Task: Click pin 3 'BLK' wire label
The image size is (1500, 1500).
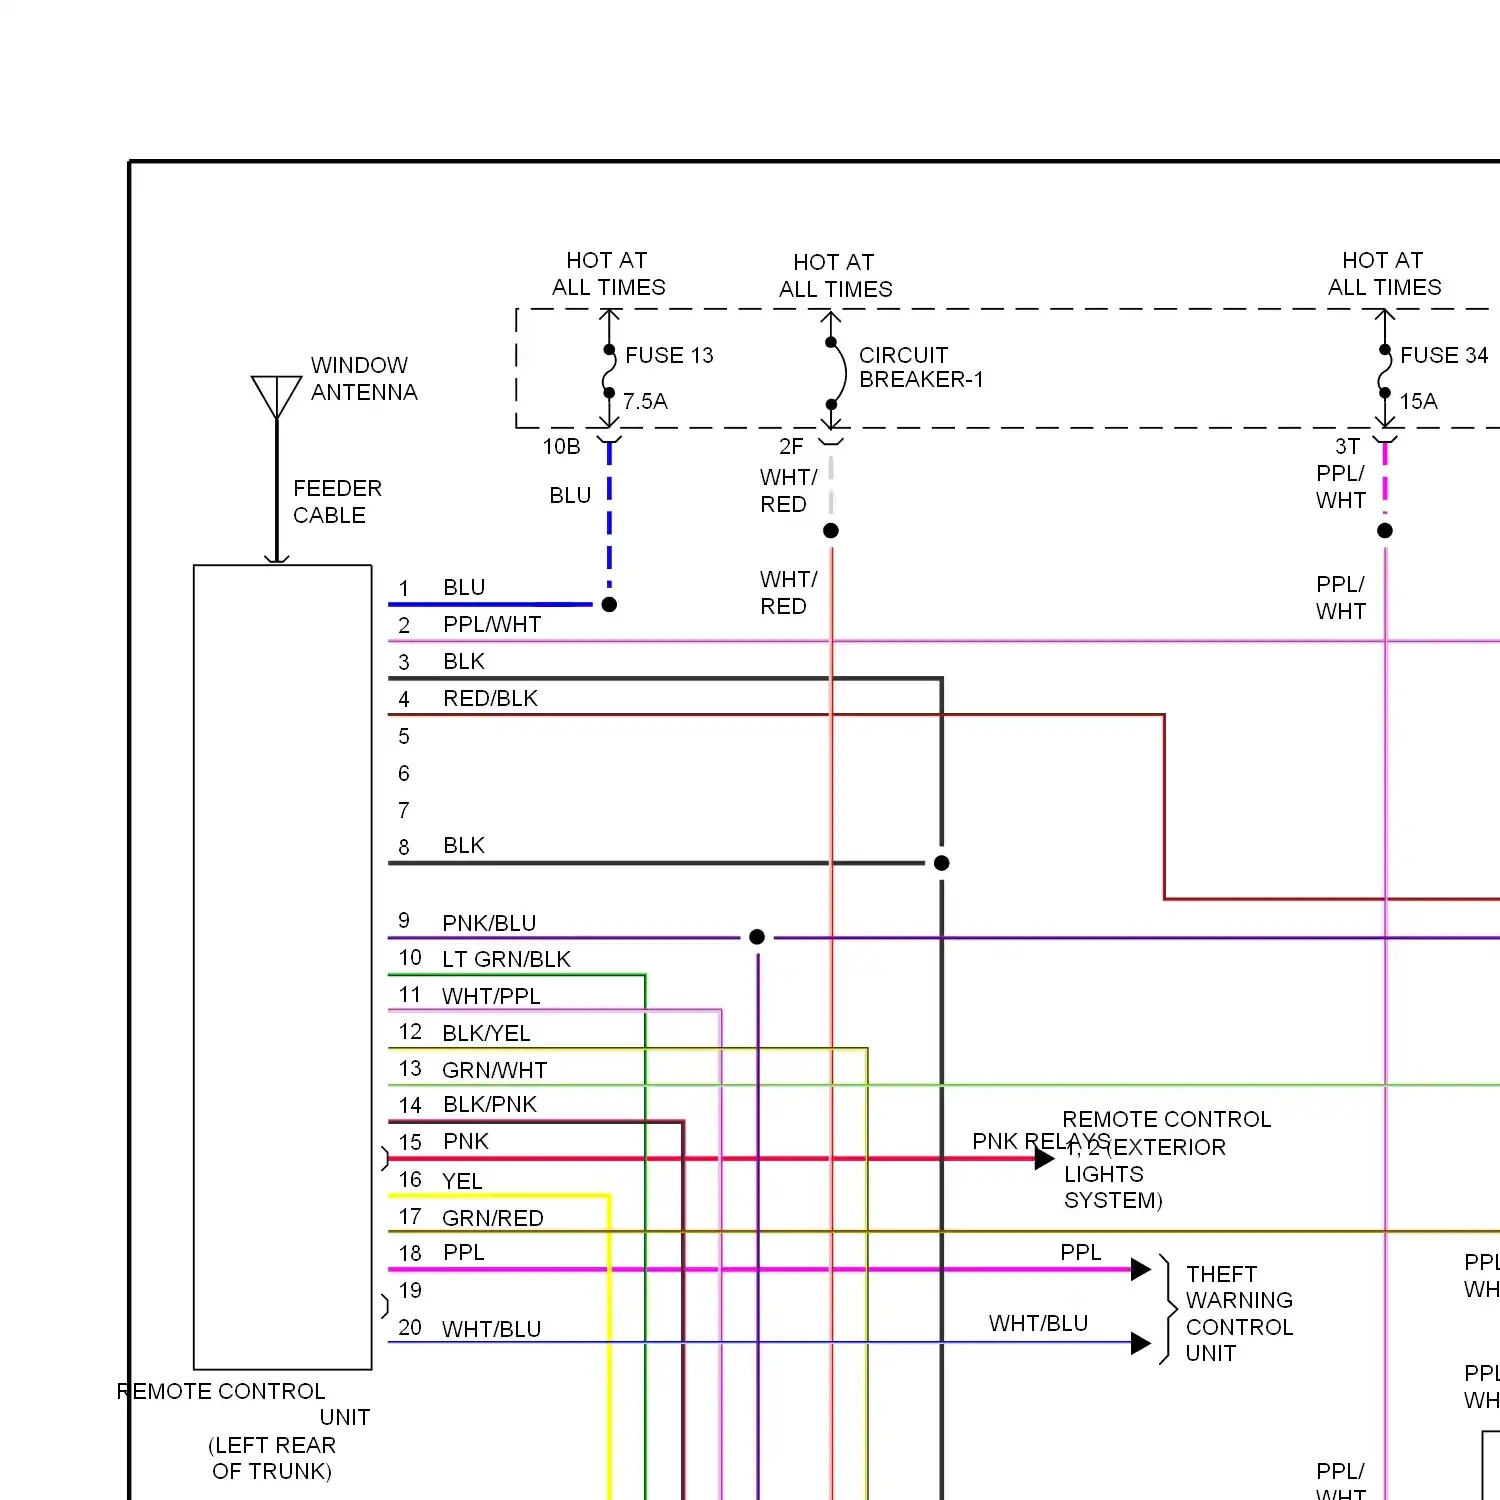Action: 464,661
